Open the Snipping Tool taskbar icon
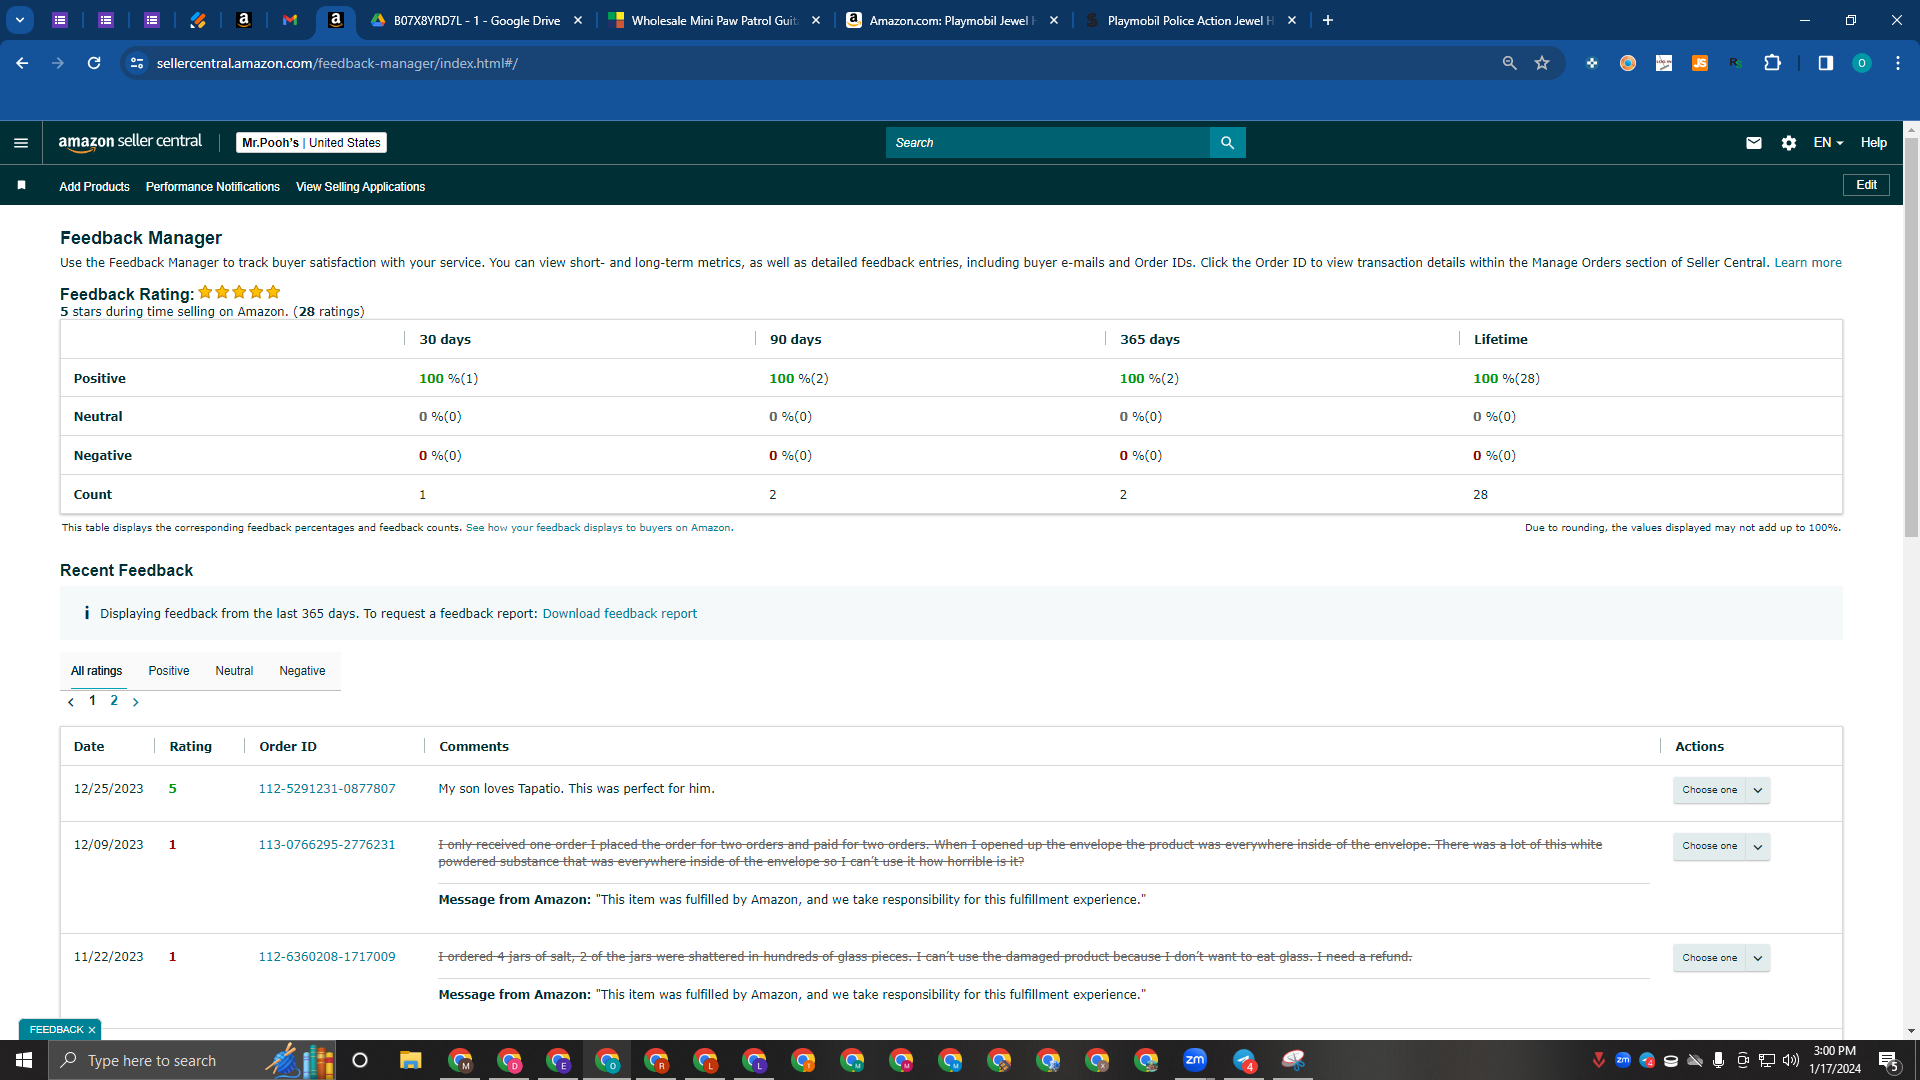This screenshot has width=1920, height=1080. pyautogui.click(x=1293, y=1060)
